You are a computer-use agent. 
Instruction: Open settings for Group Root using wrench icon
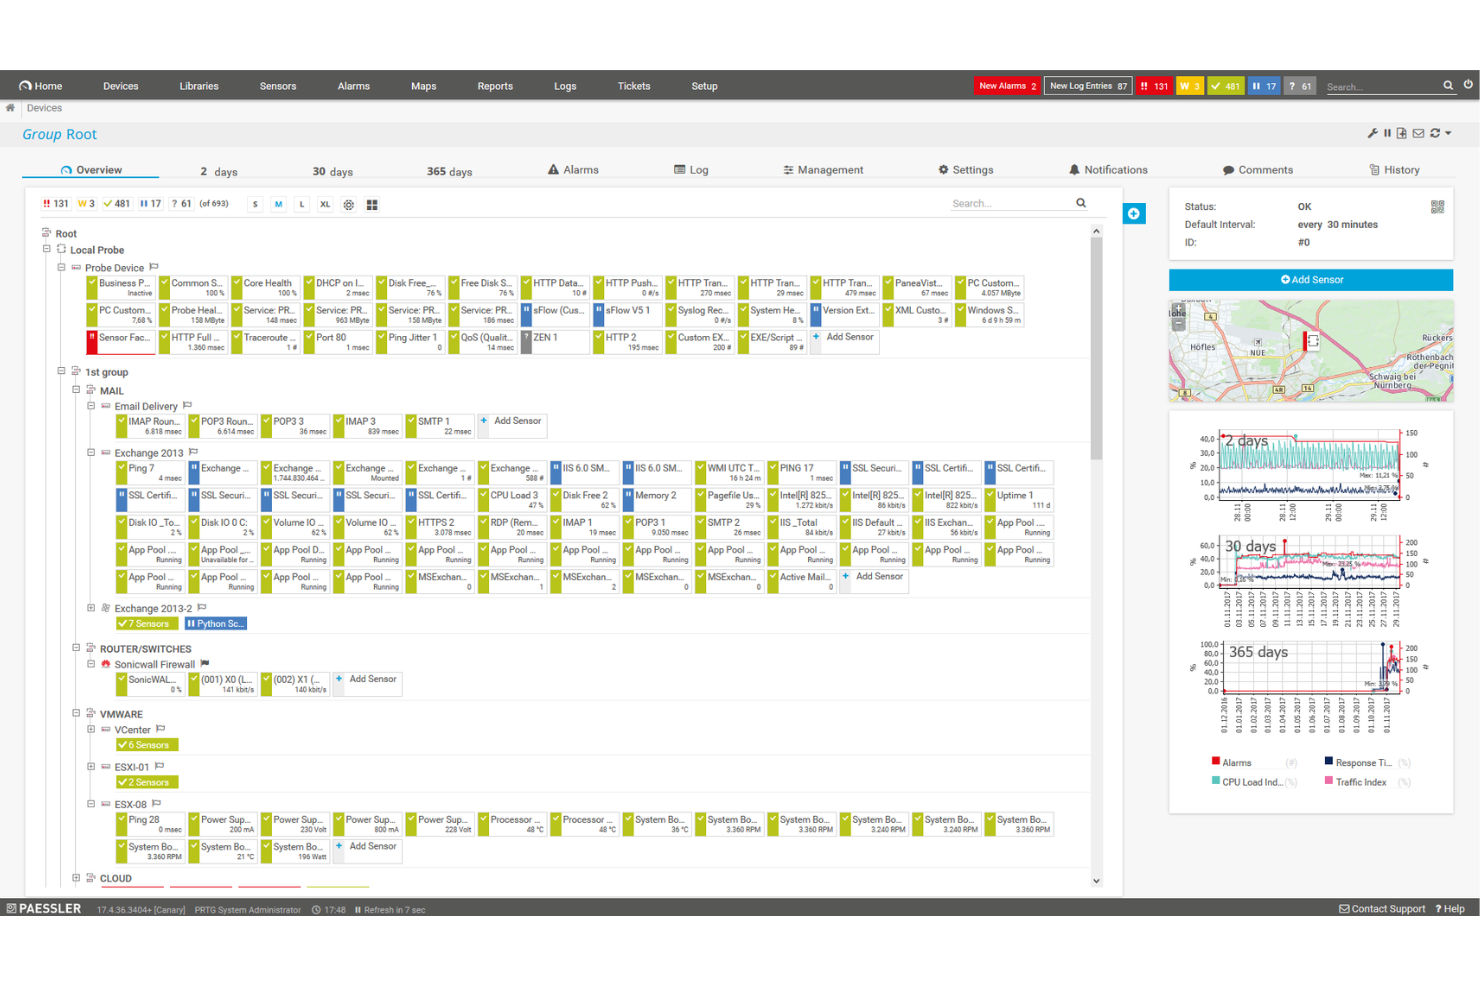(x=1373, y=132)
